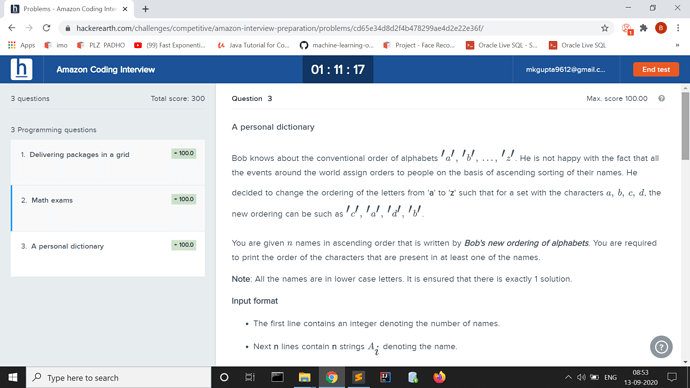690x388 pixels.
Task: Open the Chrome three-dot menu
Action: tap(678, 28)
